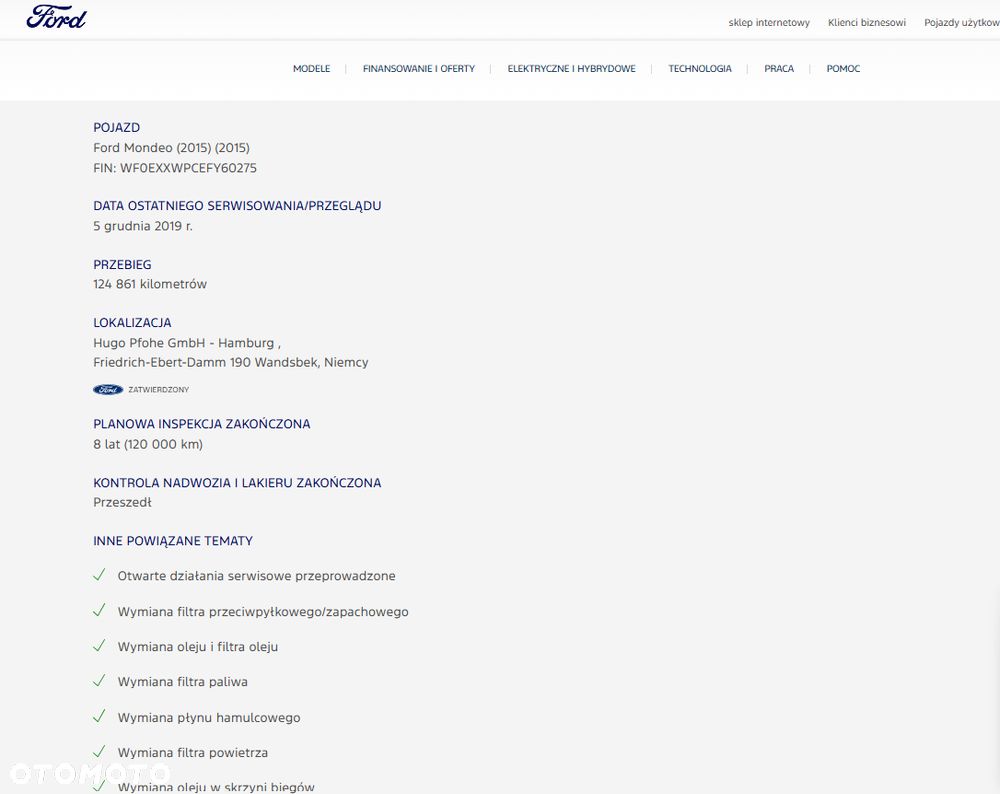Click the Ford Zatwierdzony badge icon
Image resolution: width=1000 pixels, height=794 pixels.
point(108,390)
